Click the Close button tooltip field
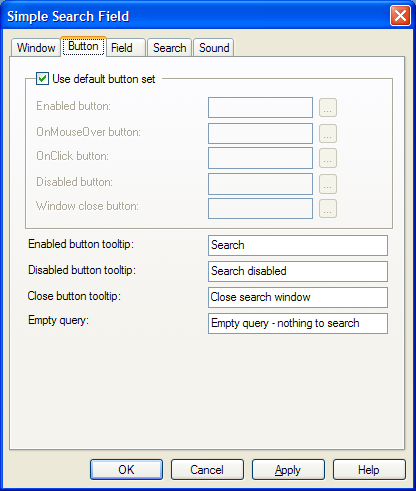This screenshot has width=416, height=491. point(298,297)
